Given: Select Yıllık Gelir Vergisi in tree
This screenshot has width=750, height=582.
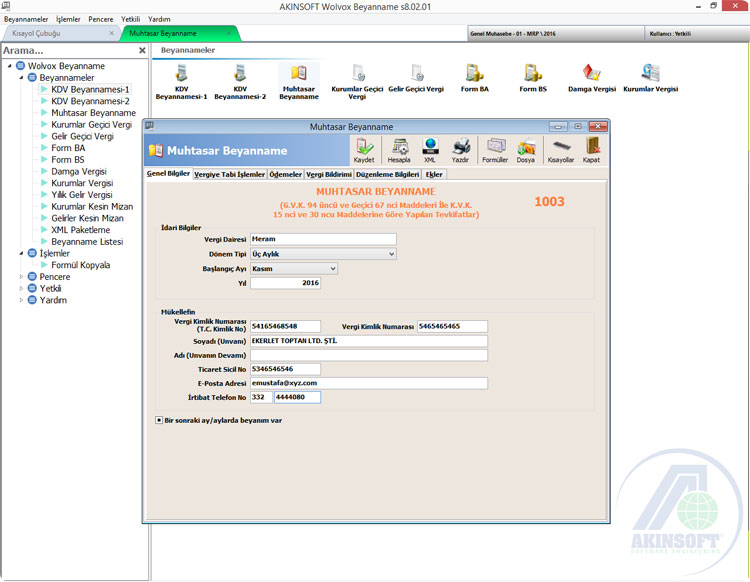Looking at the screenshot, I should click(x=82, y=195).
